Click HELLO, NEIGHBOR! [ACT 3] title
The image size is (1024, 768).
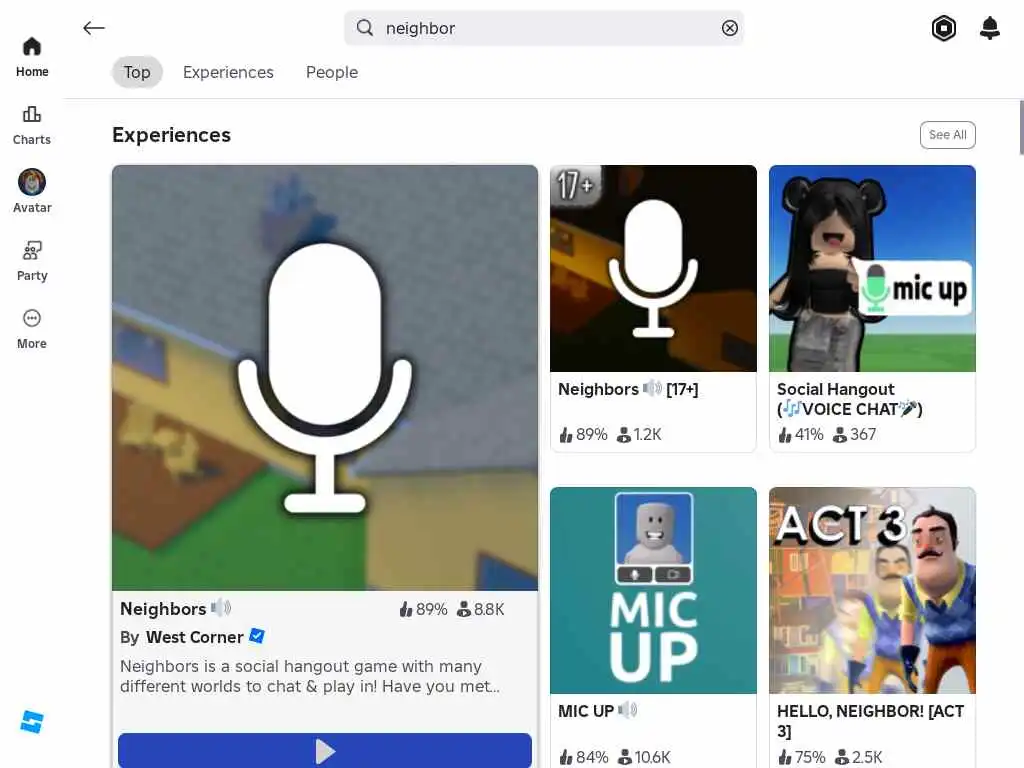870,721
